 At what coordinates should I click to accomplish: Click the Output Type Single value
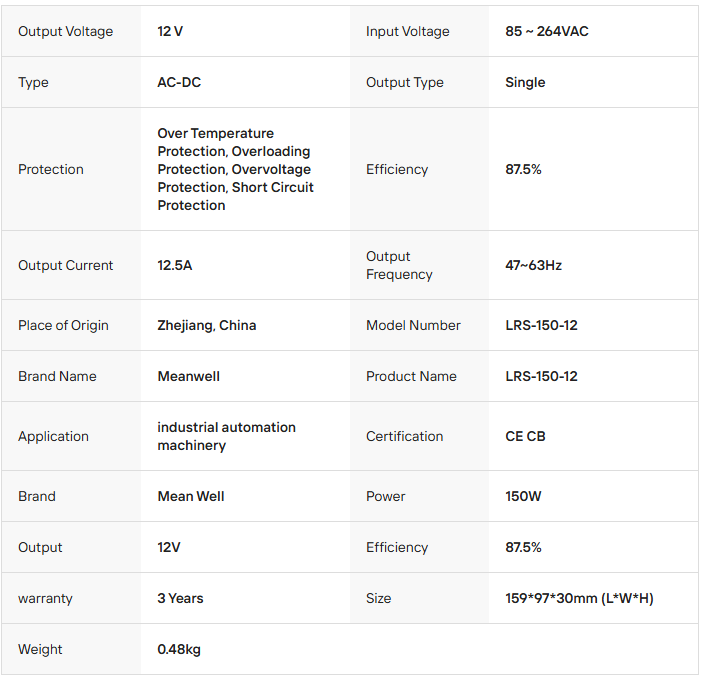point(525,82)
